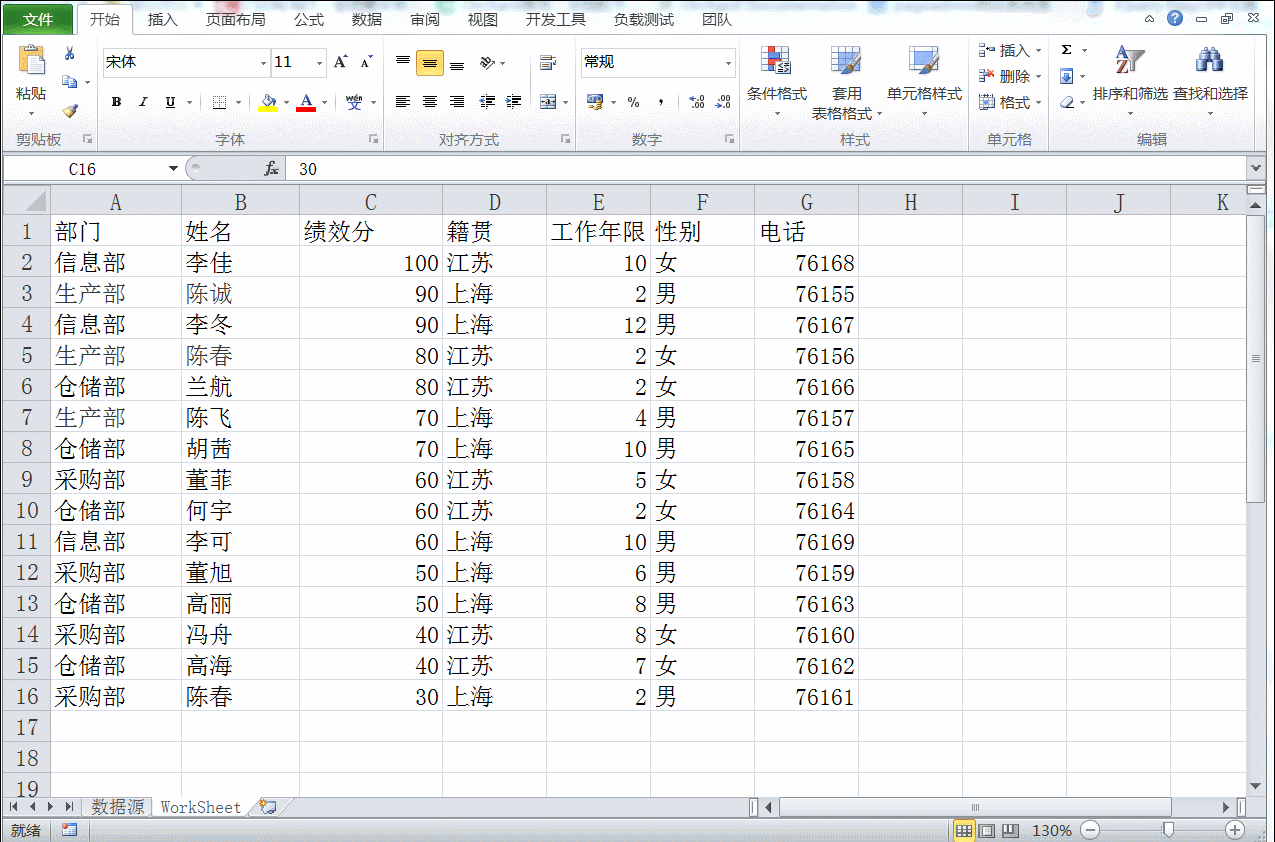Image resolution: width=1275 pixels, height=842 pixels.
Task: Click the red font color A
Action: (306, 102)
